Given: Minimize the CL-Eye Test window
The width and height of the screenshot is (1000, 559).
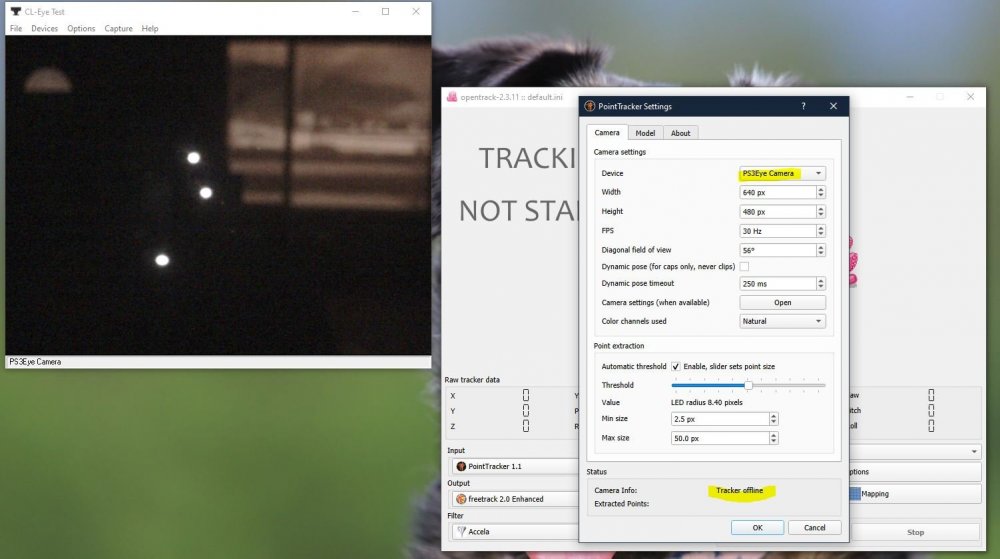Looking at the screenshot, I should (x=356, y=11).
